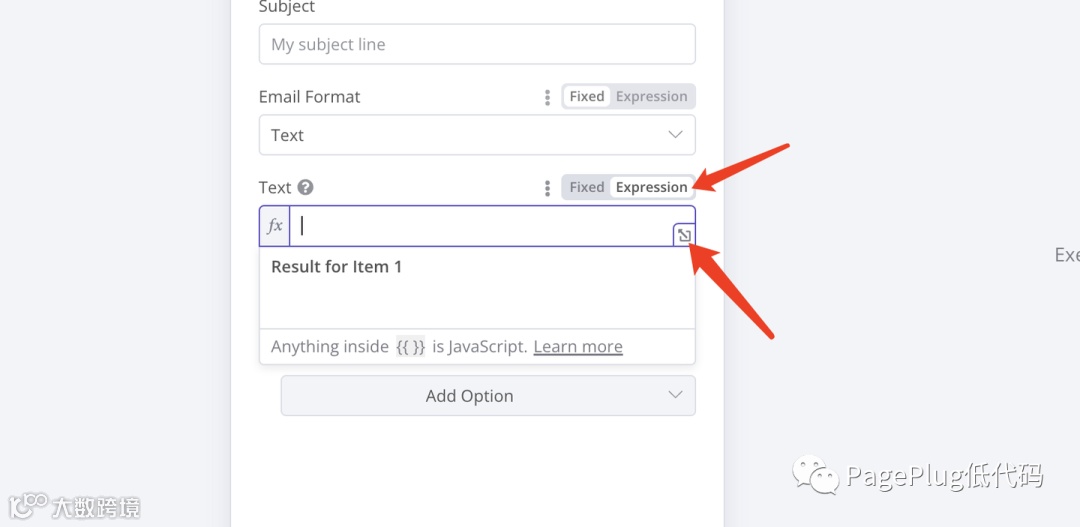Click the WeChat logo near PagePlug watermark
Image resolution: width=1080 pixels, height=527 pixels.
point(816,475)
